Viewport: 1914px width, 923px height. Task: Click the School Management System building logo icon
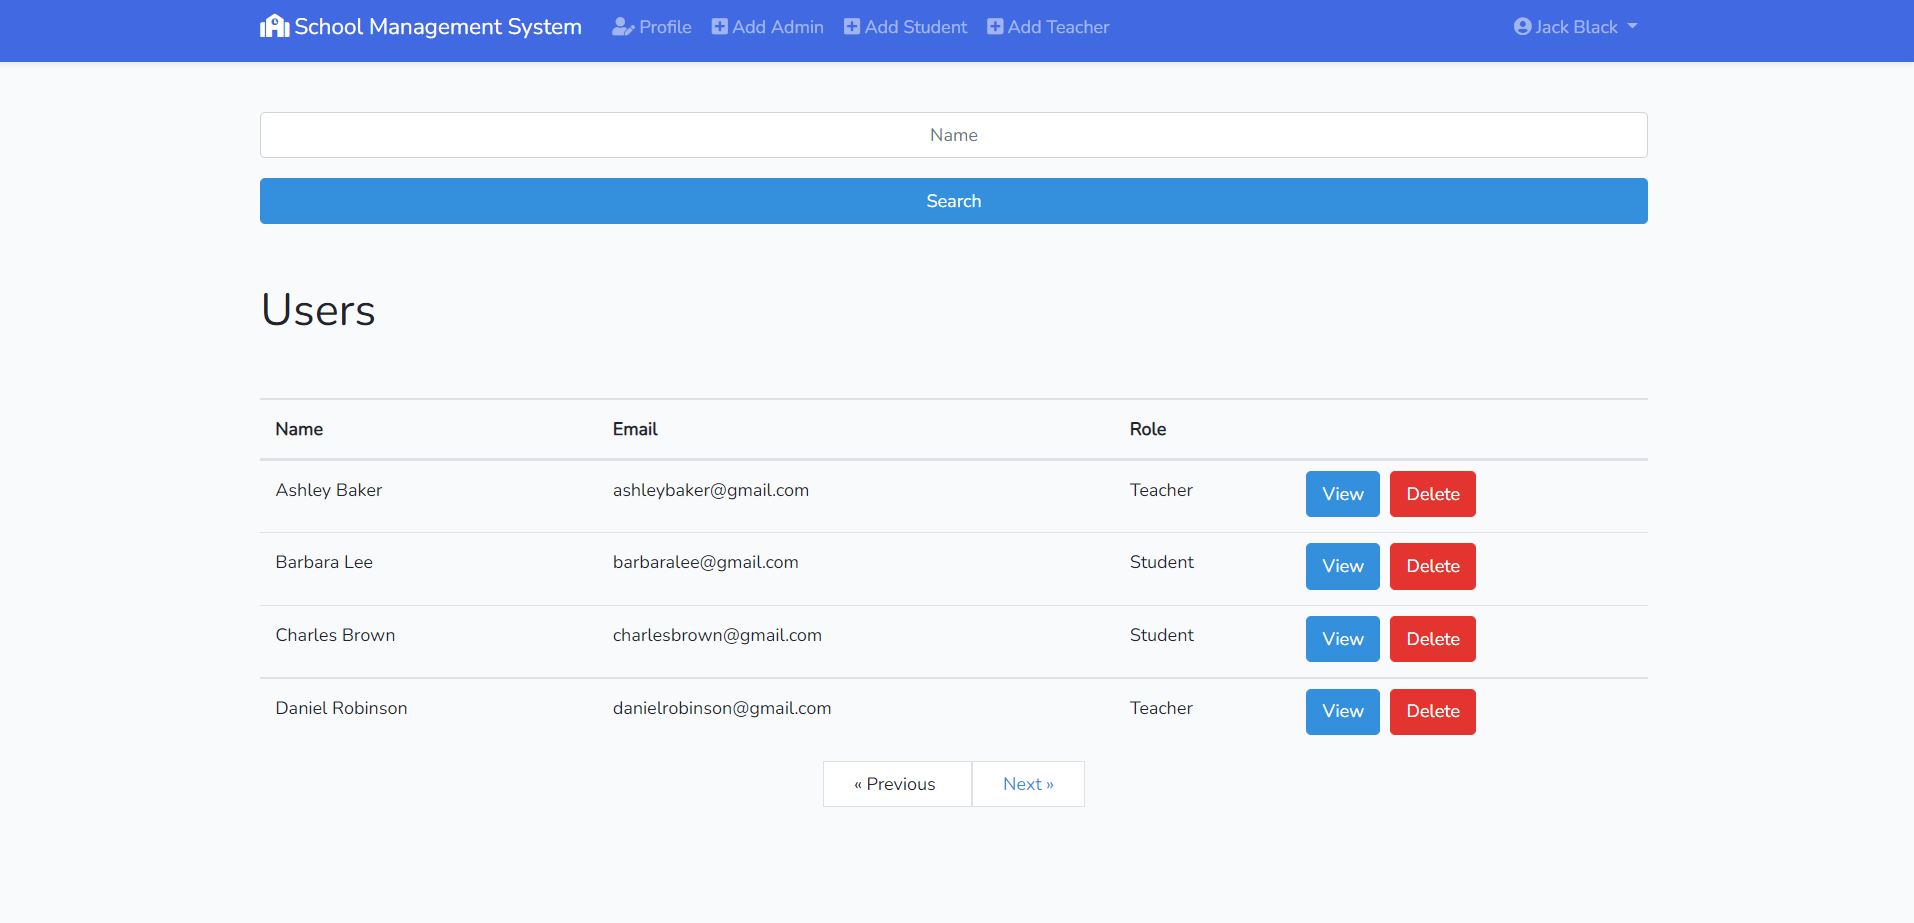coord(273,26)
